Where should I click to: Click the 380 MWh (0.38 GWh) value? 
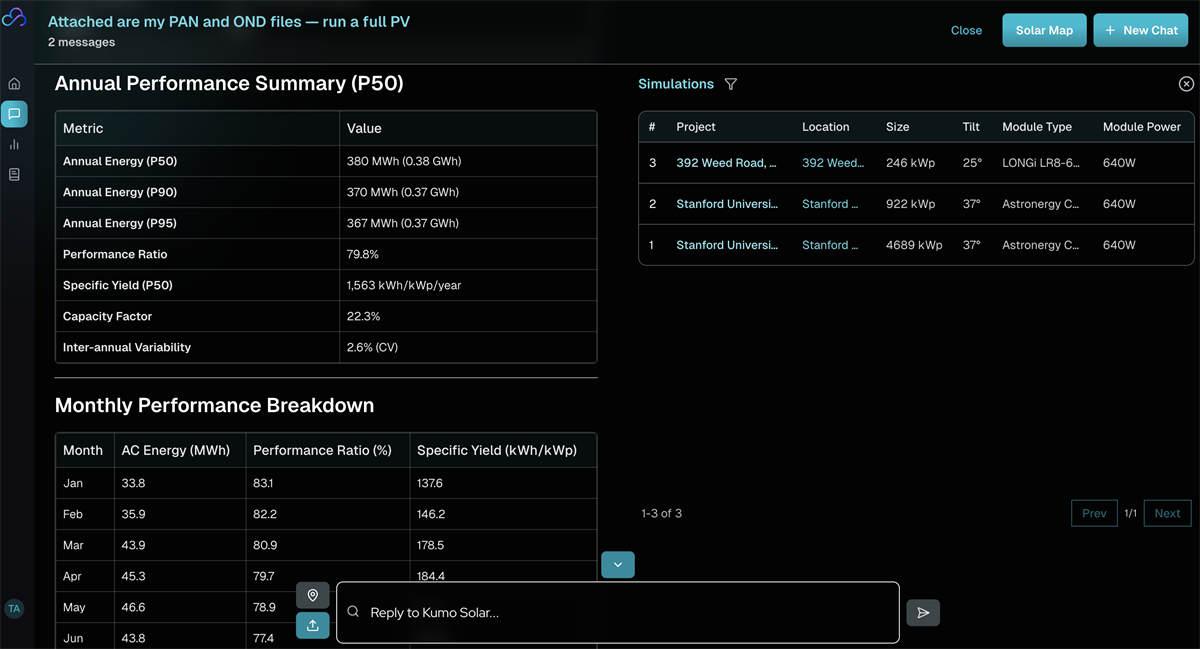(404, 161)
